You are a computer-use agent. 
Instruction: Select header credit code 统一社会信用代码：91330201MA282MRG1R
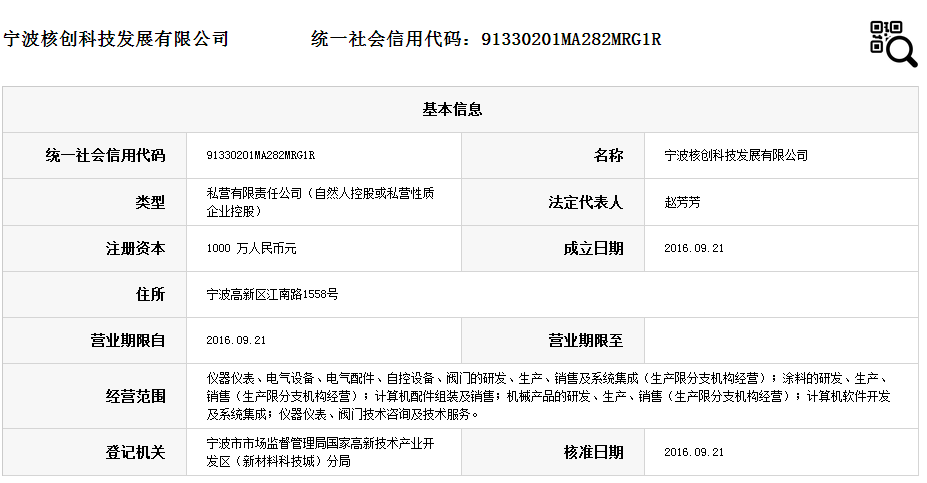pos(486,39)
